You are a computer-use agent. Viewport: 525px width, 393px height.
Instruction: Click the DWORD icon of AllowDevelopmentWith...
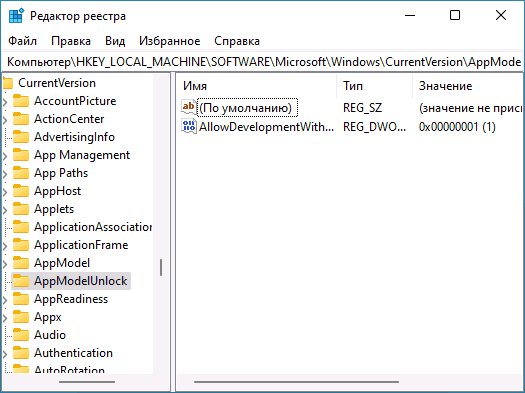click(x=189, y=126)
